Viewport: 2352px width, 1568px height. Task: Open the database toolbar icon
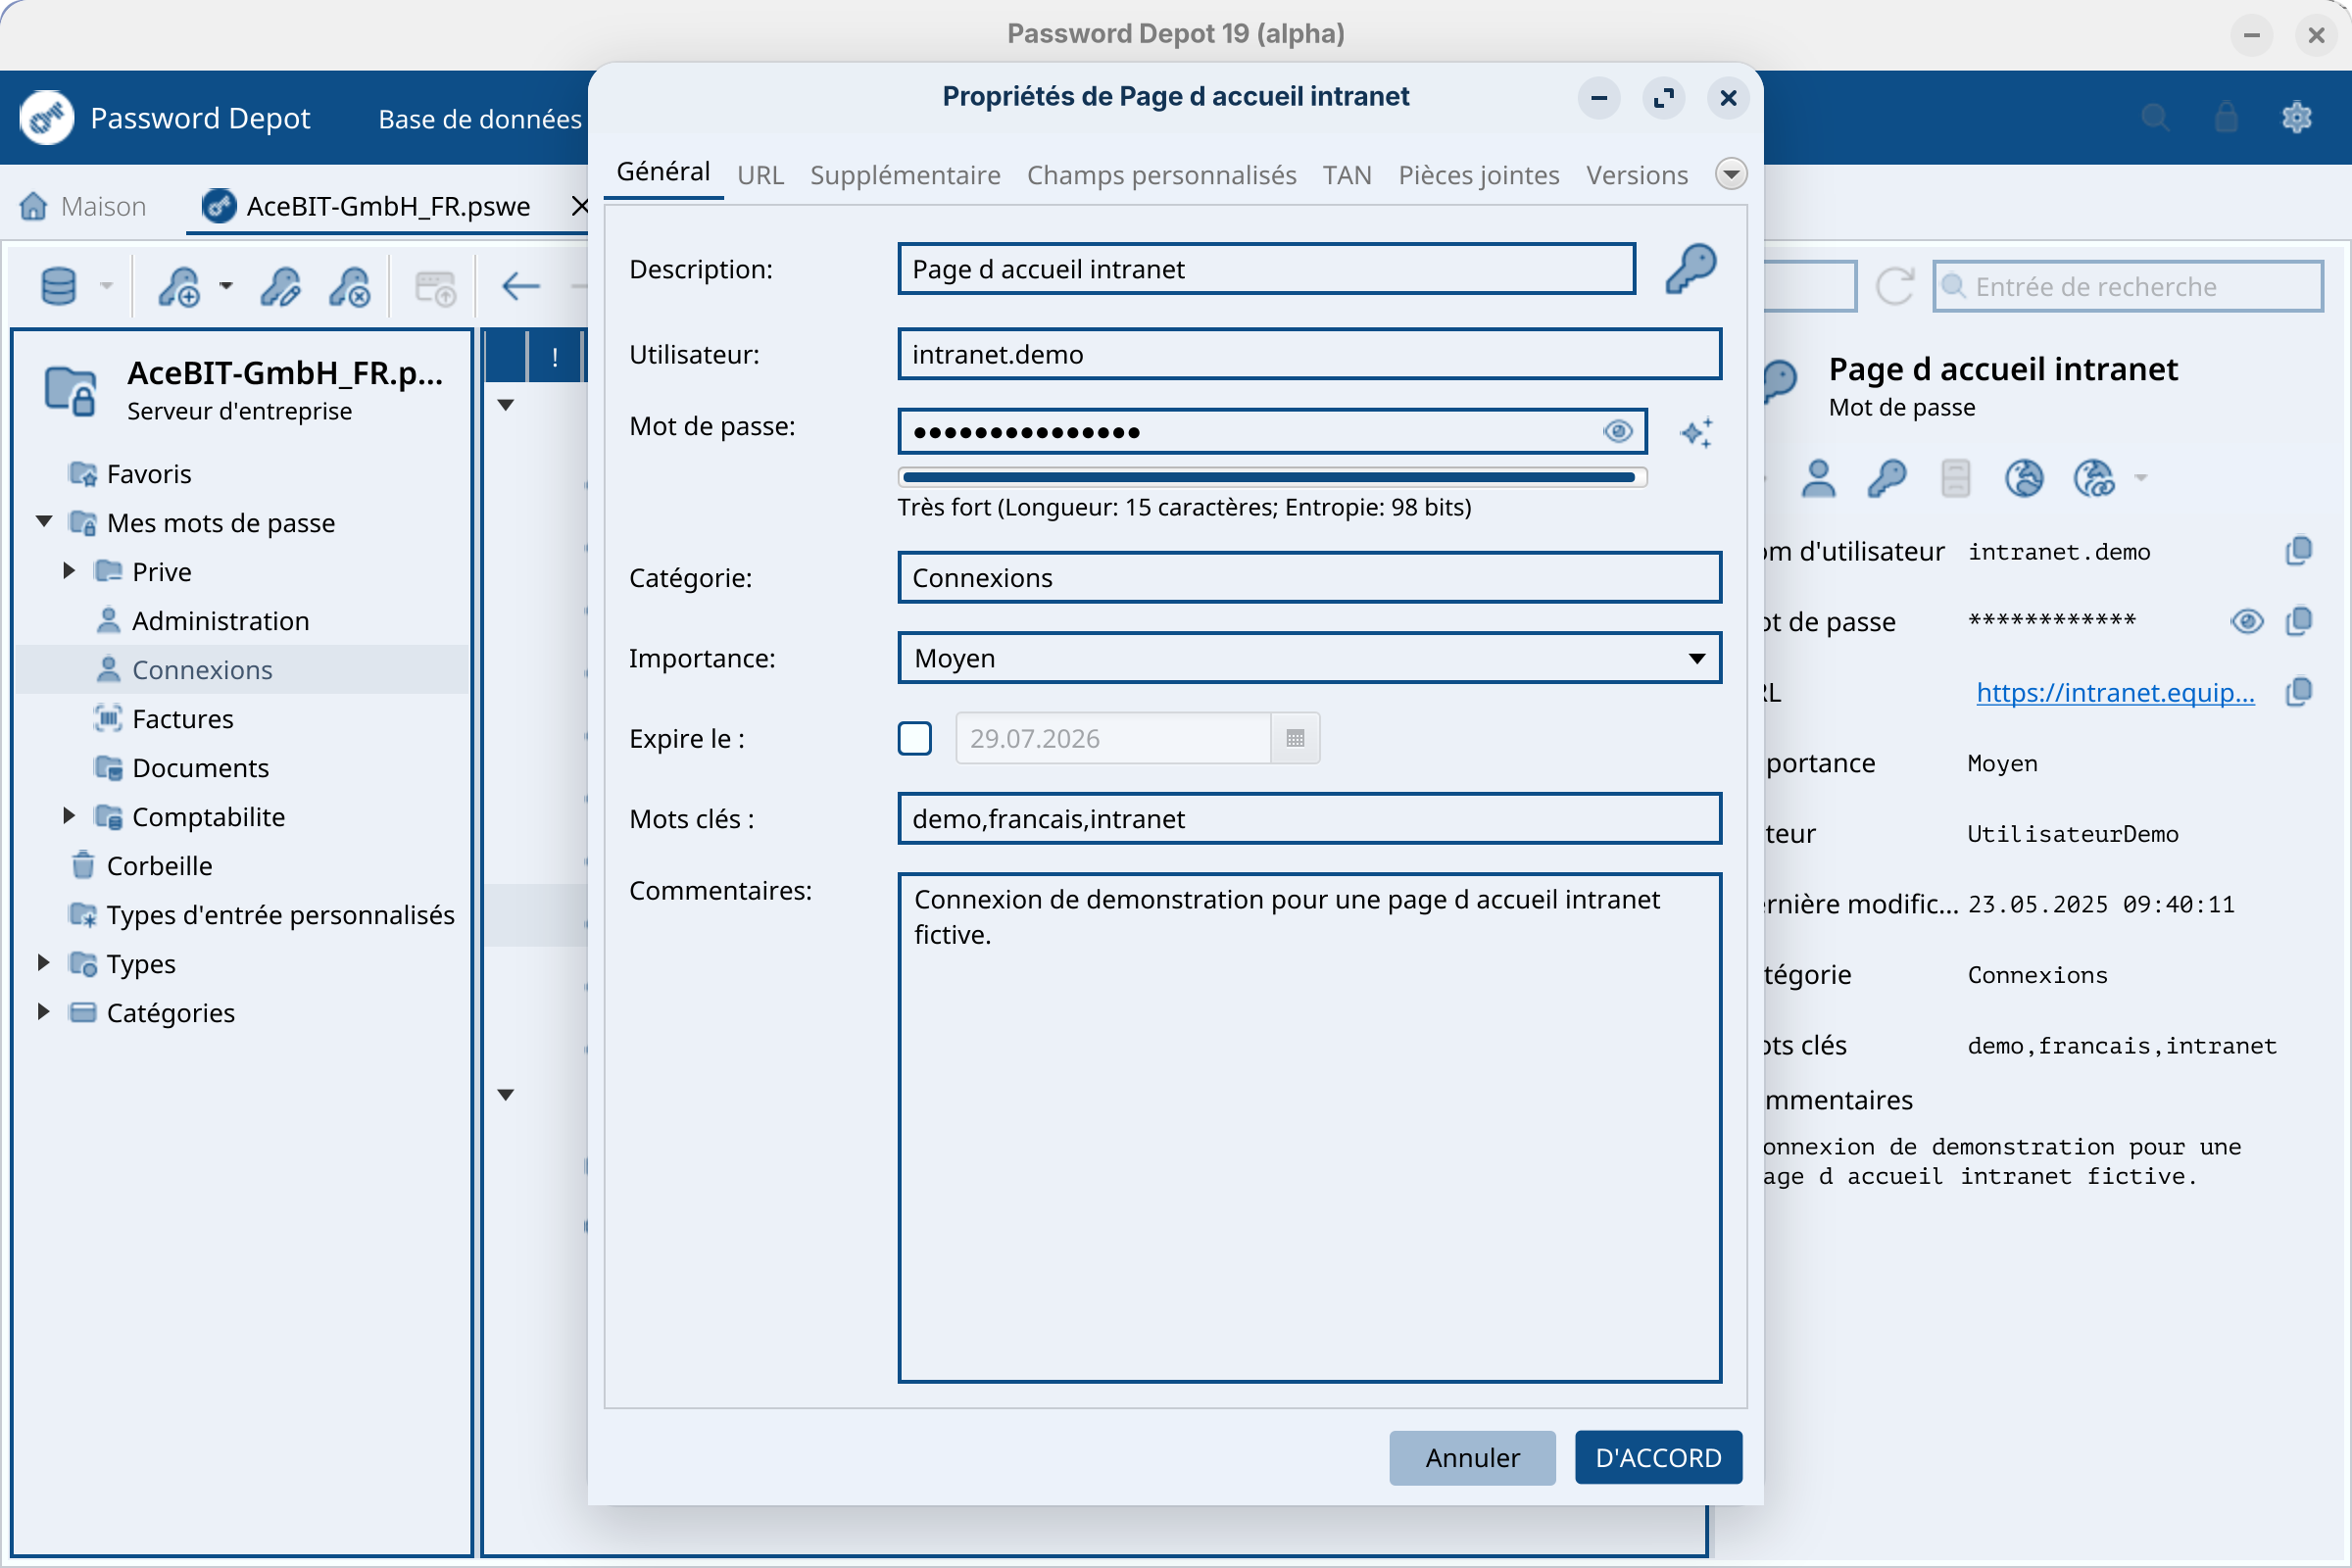(x=59, y=287)
